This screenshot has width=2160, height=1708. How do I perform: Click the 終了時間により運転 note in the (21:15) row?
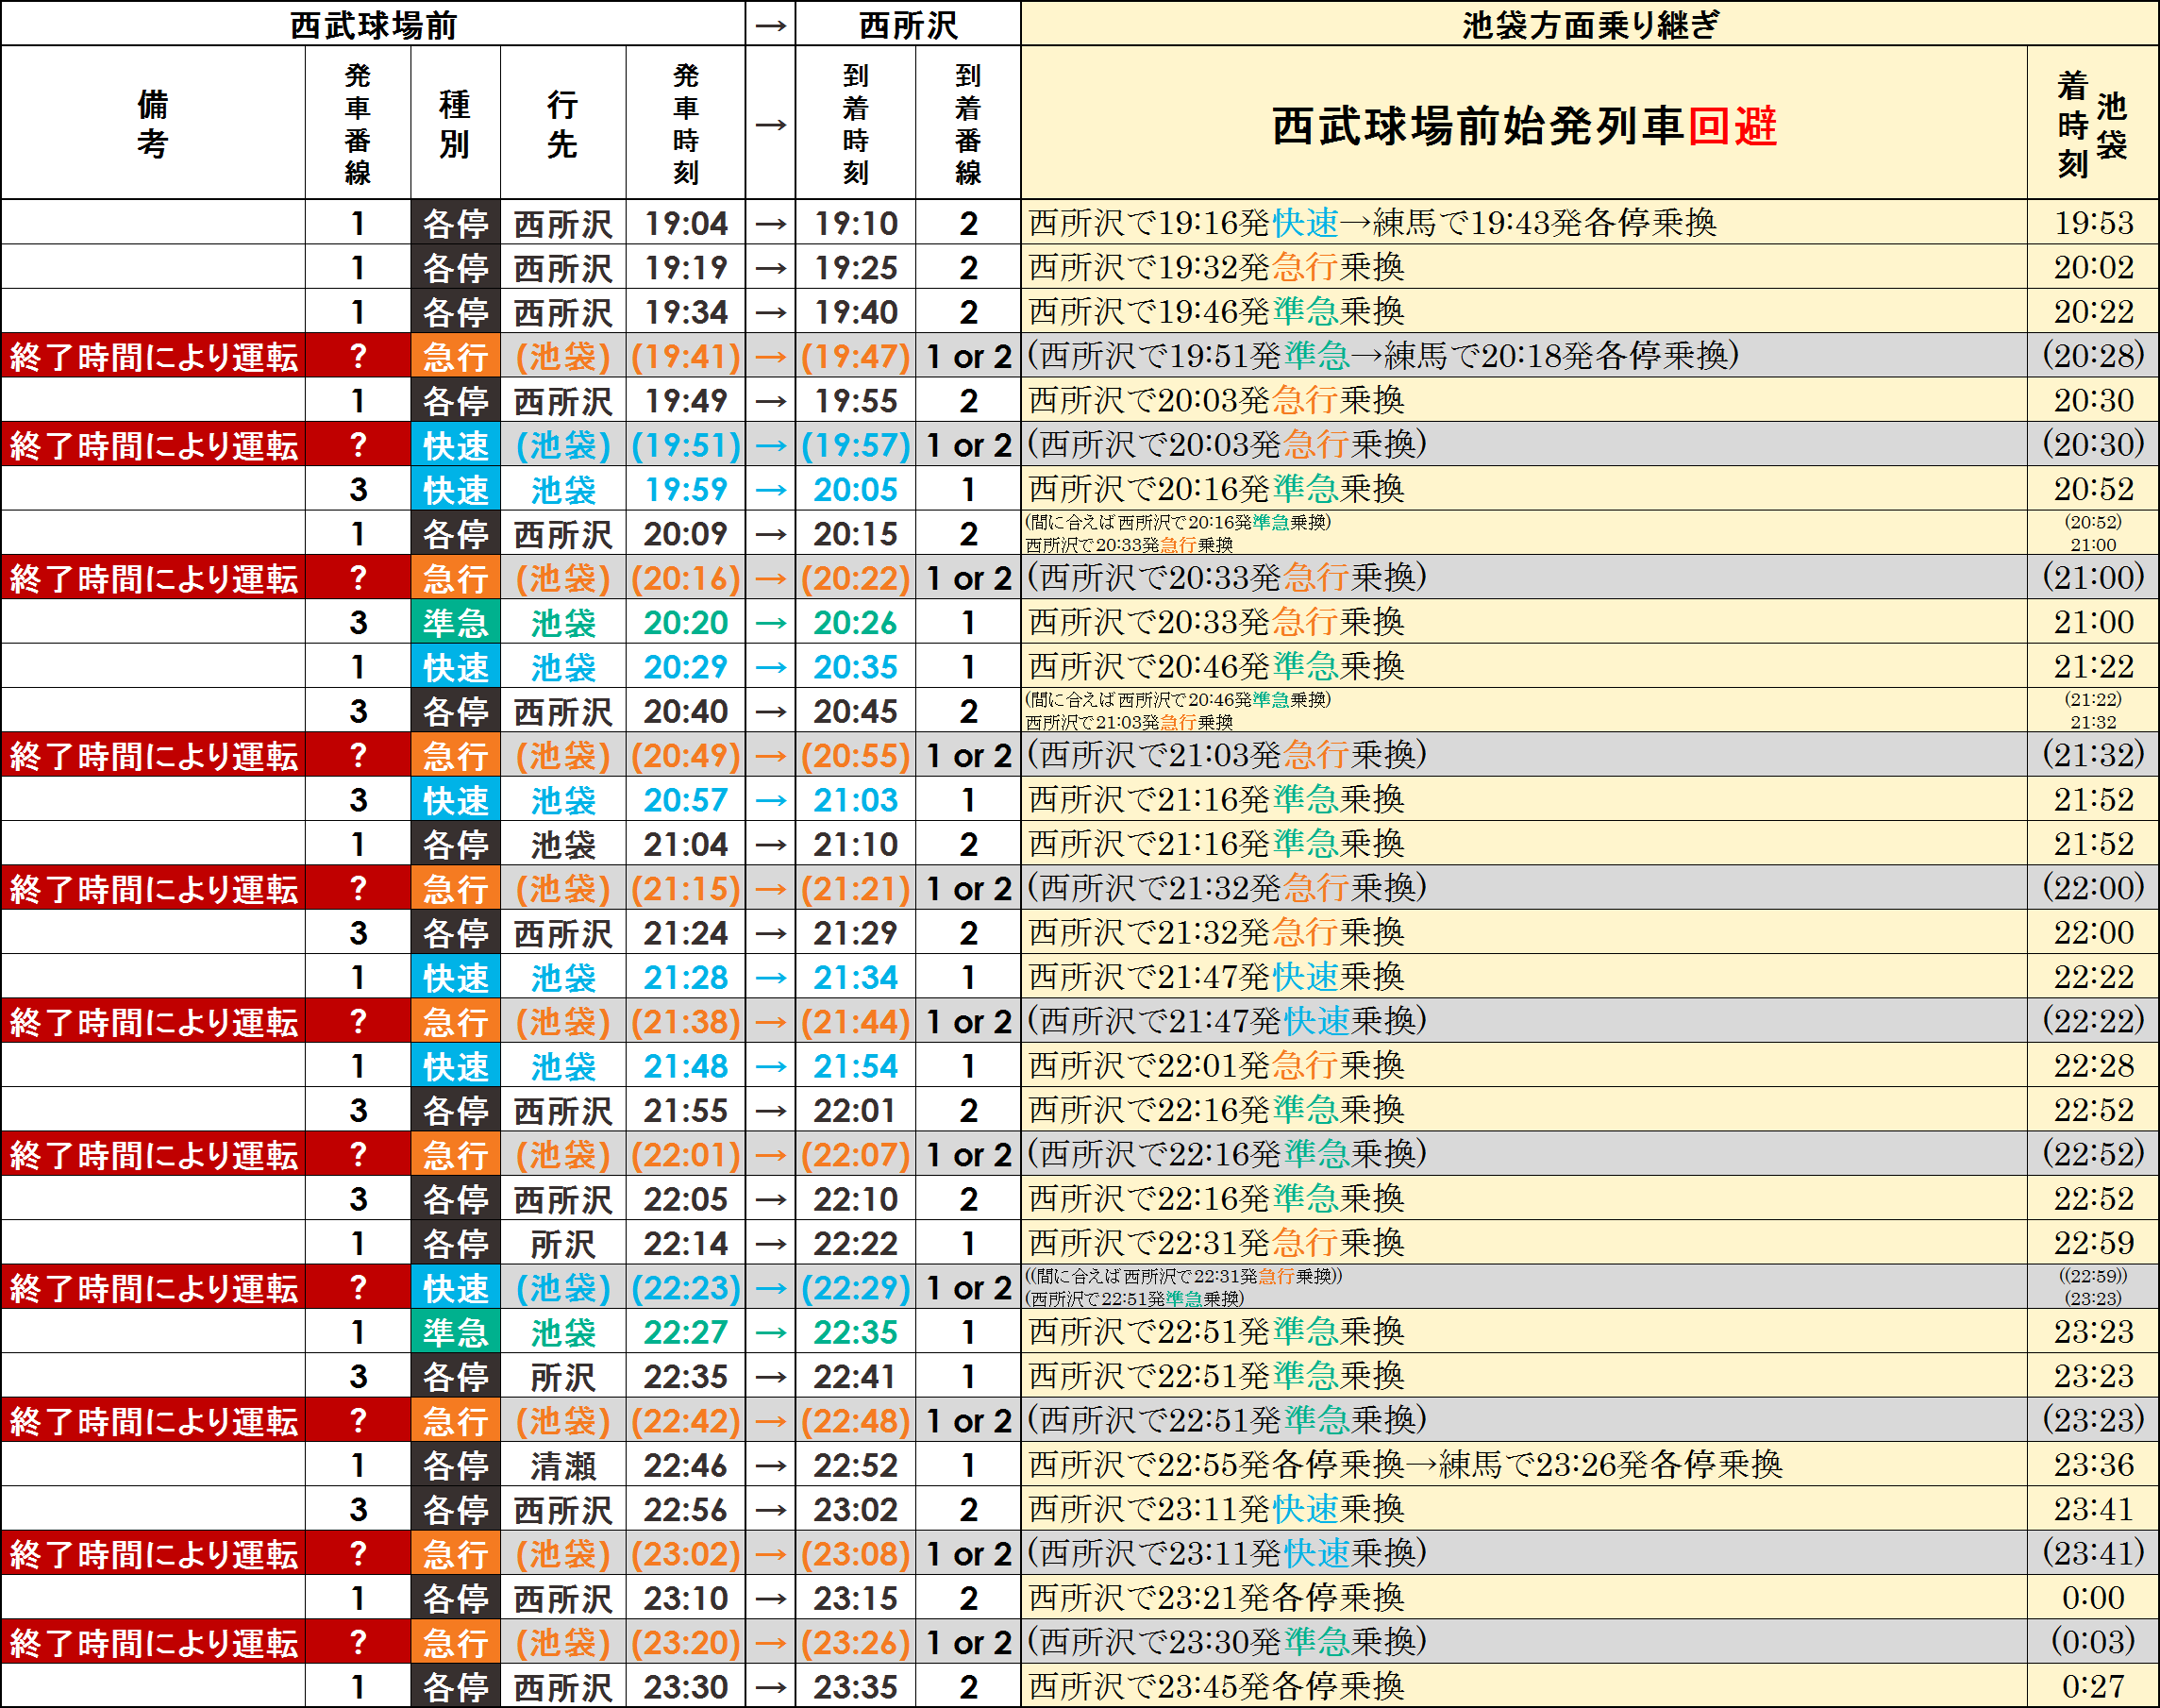point(153,888)
